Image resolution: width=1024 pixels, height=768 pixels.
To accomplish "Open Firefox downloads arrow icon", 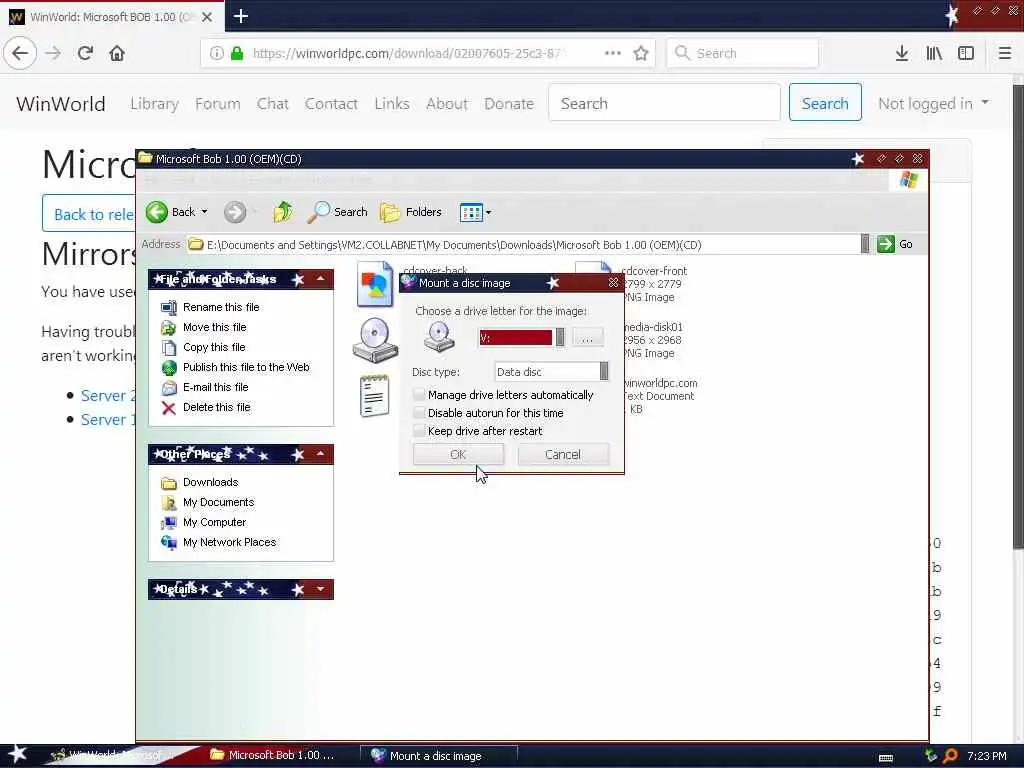I will point(902,53).
